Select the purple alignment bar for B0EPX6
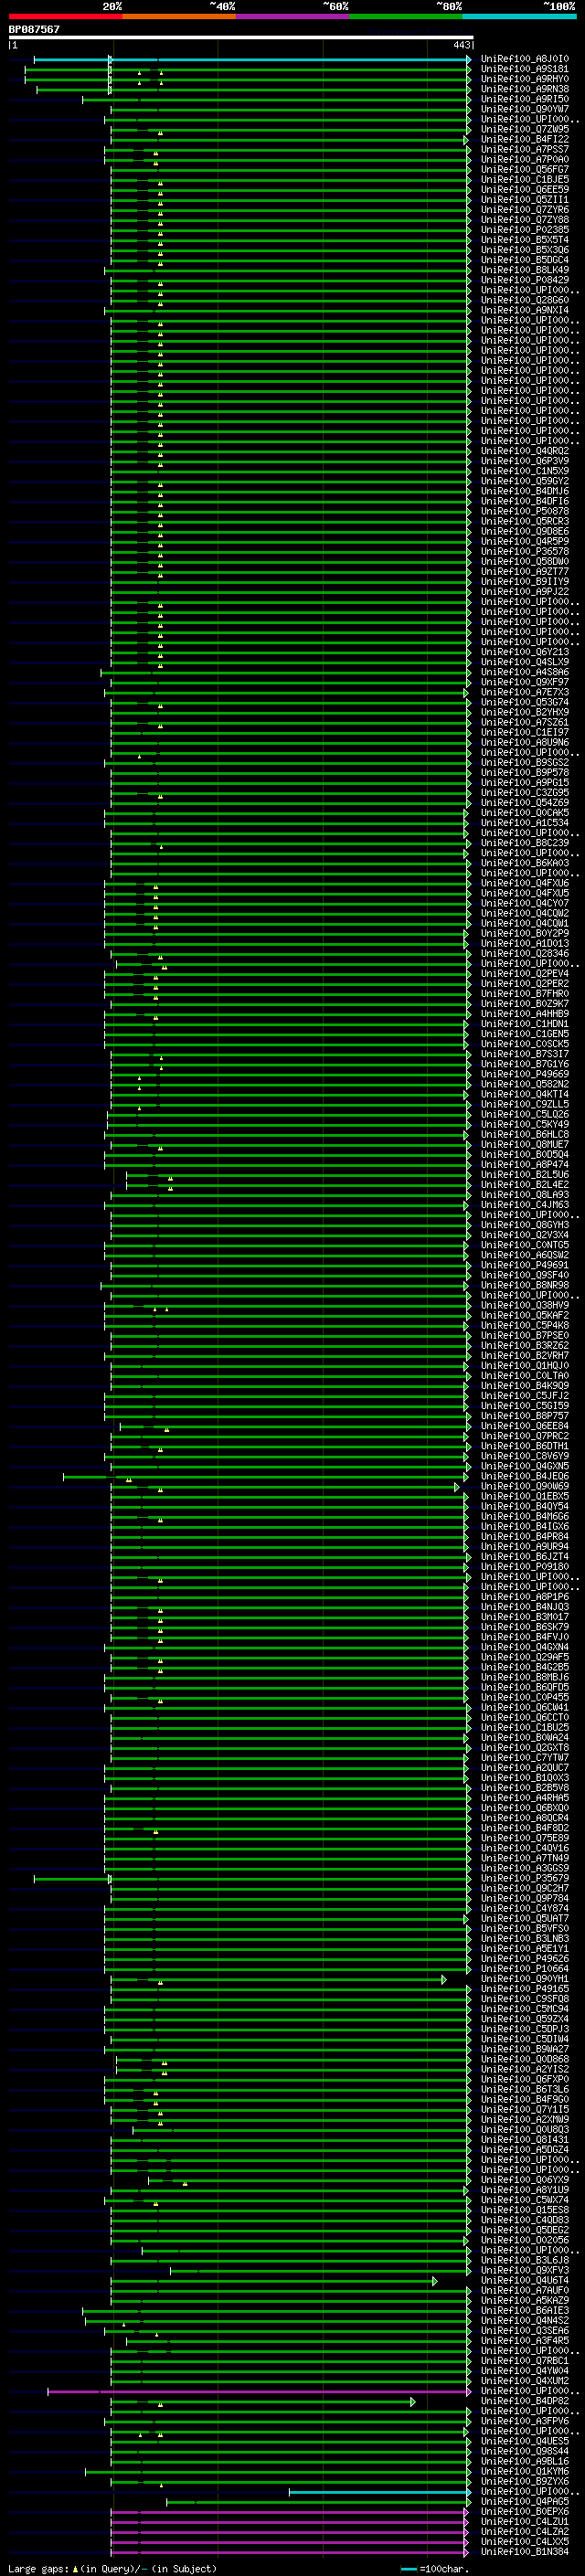 (288, 2512)
